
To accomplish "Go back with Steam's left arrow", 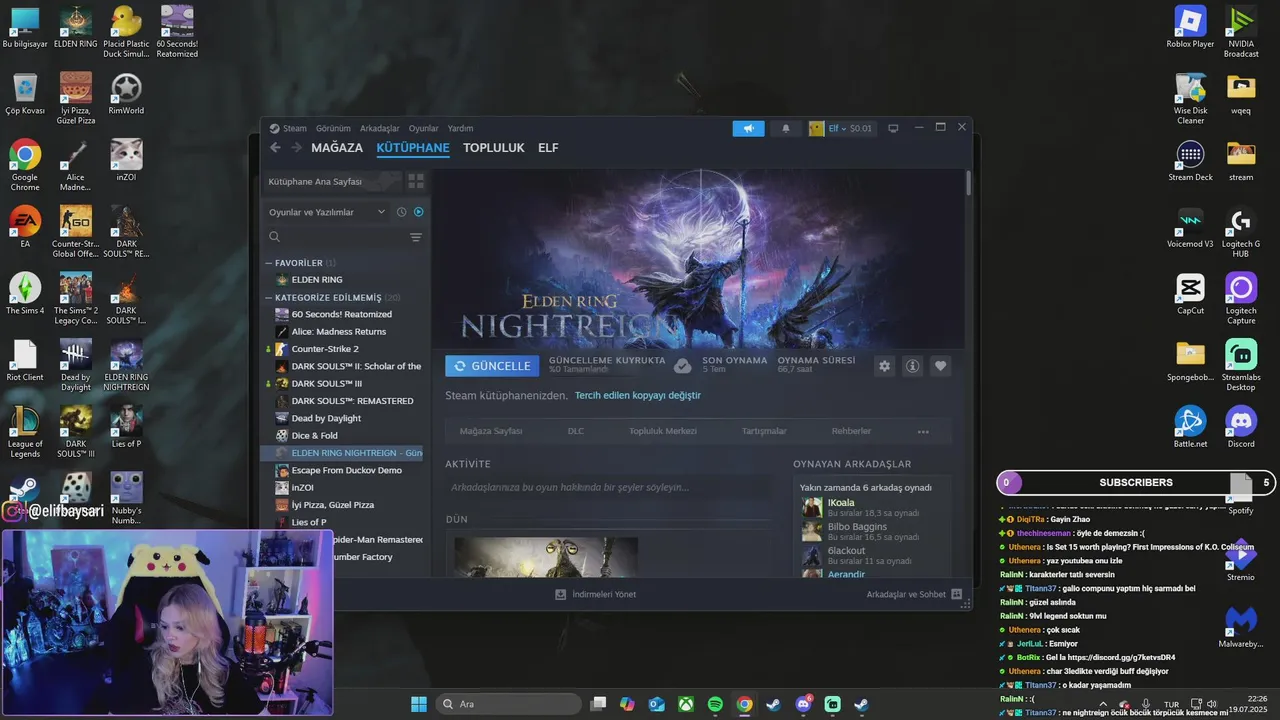I will coord(275,147).
